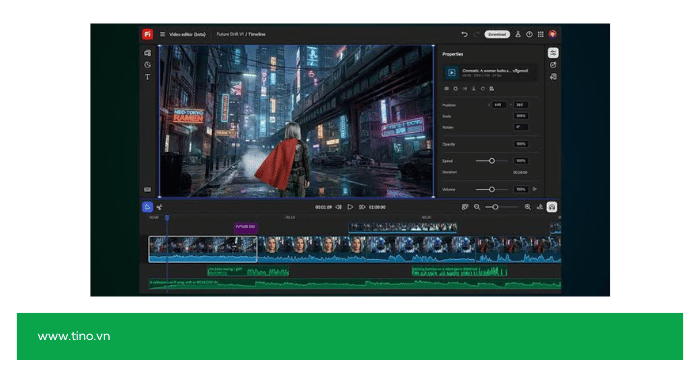Viewport: 700px width, 375px height.
Task: Click the fourth clip action icon under clip name
Action: (x=474, y=88)
